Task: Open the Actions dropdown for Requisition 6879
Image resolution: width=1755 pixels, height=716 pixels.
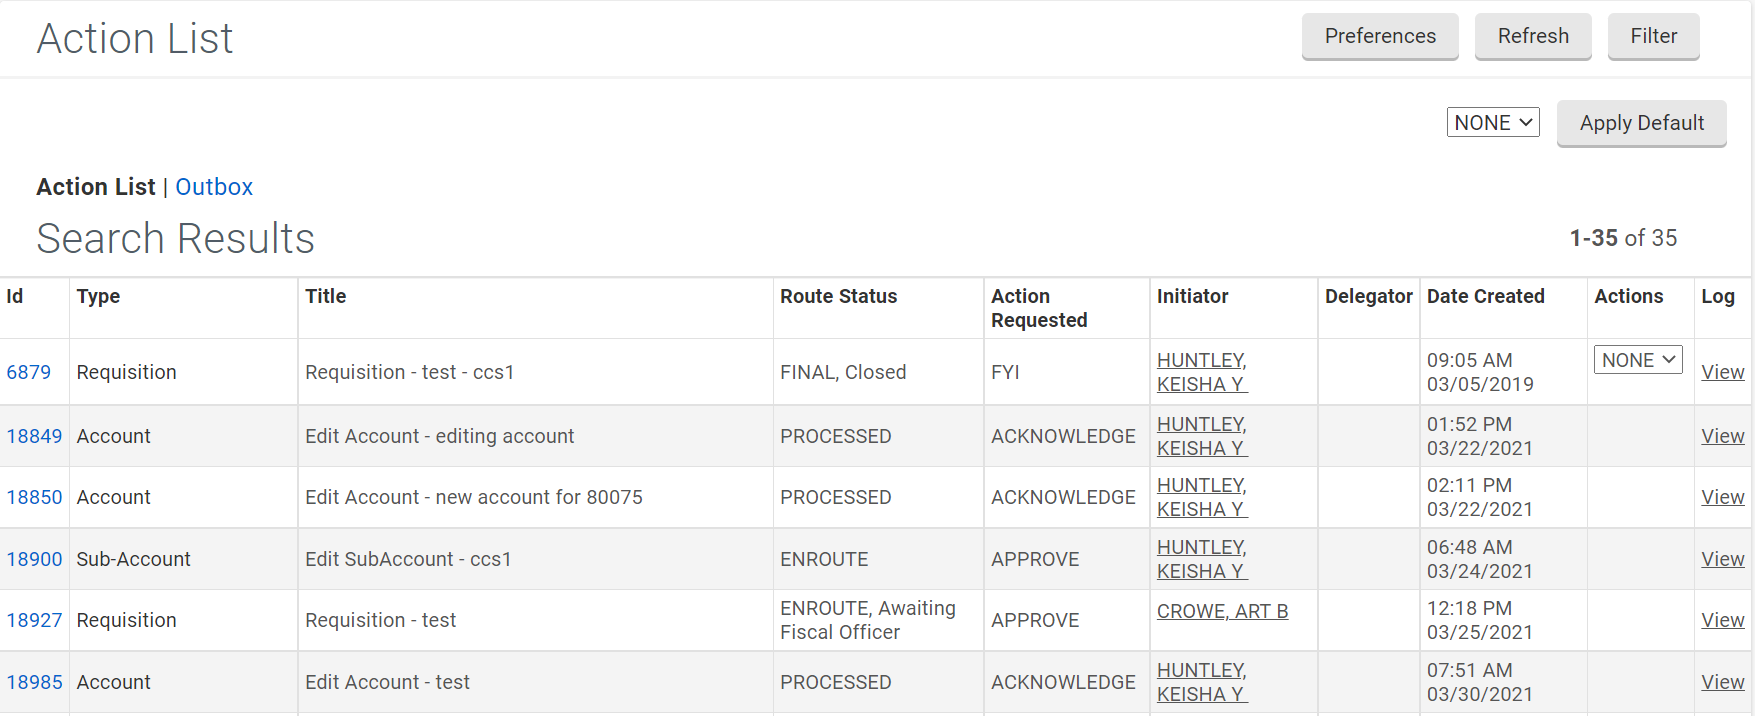Action: click(x=1637, y=359)
